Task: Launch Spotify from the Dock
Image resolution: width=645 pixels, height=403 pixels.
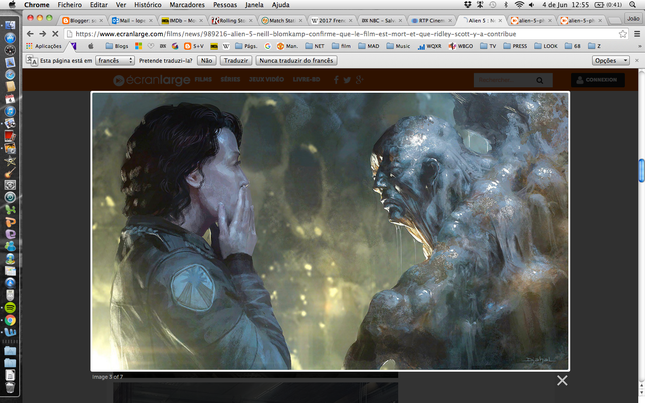Action: [x=10, y=307]
